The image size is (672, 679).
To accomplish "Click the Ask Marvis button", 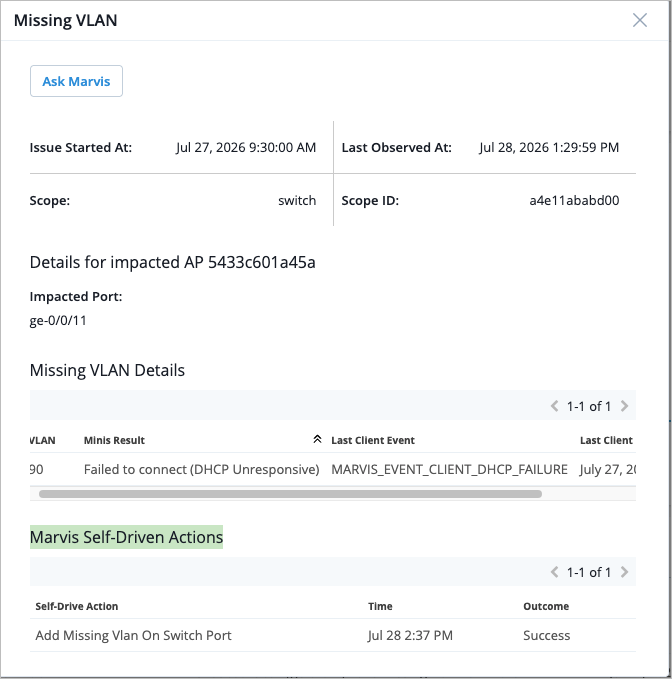I will pyautogui.click(x=76, y=81).
